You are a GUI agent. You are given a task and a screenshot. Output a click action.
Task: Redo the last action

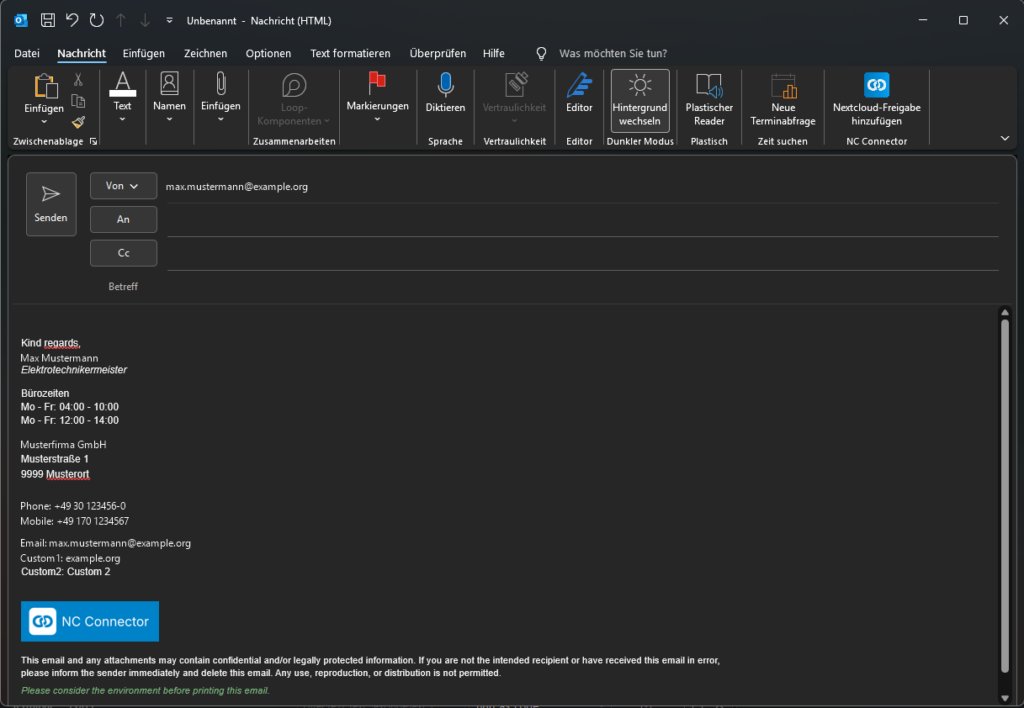click(97, 20)
